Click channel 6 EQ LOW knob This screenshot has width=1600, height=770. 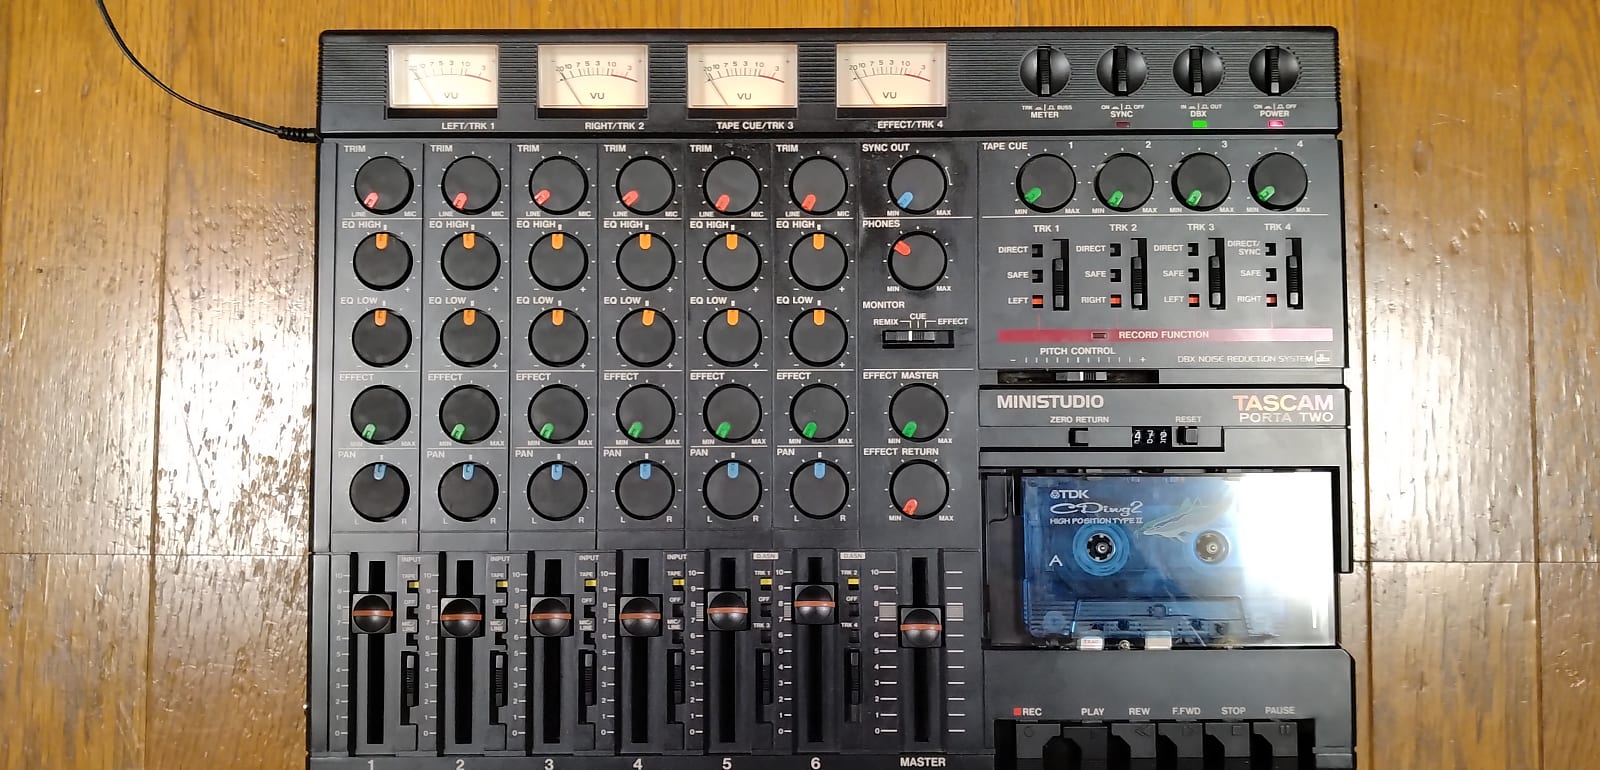click(x=818, y=337)
